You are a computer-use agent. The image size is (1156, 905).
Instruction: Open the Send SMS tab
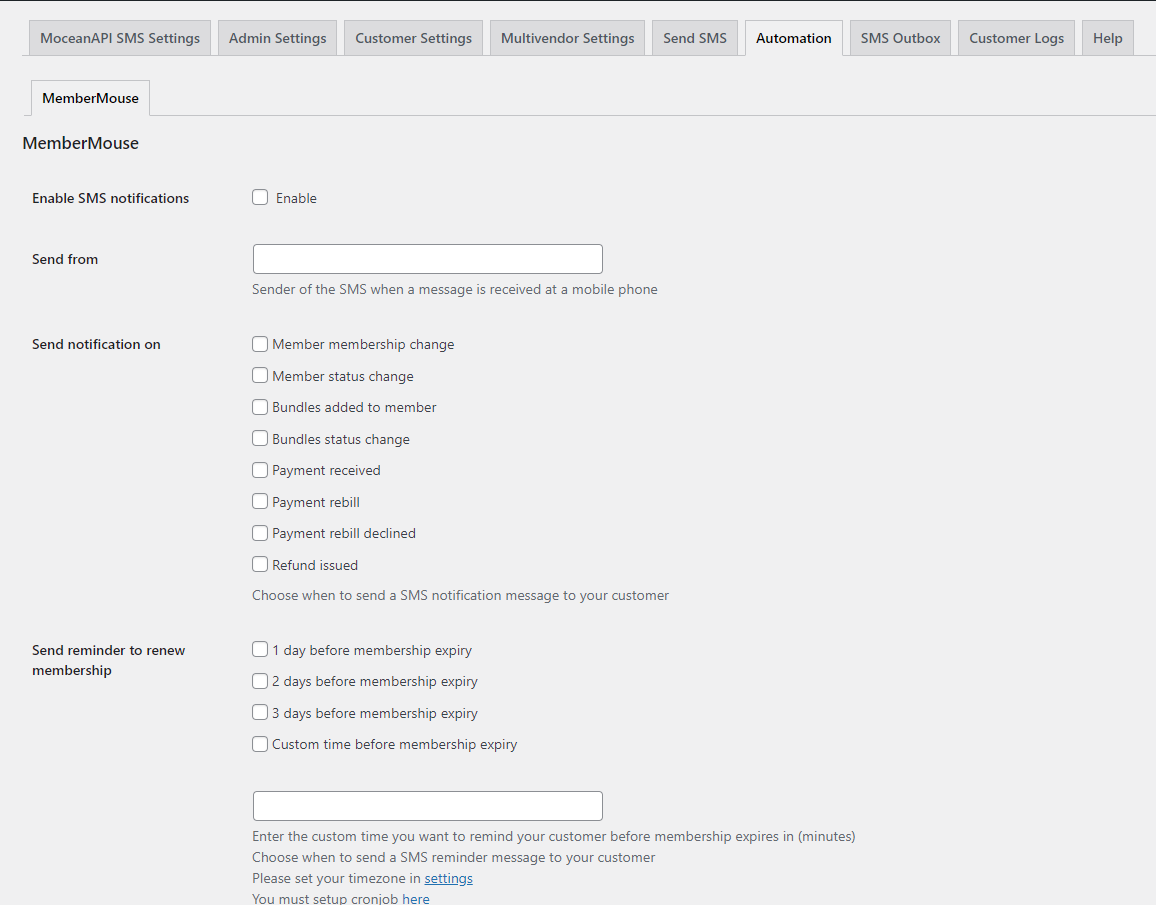[x=694, y=38]
